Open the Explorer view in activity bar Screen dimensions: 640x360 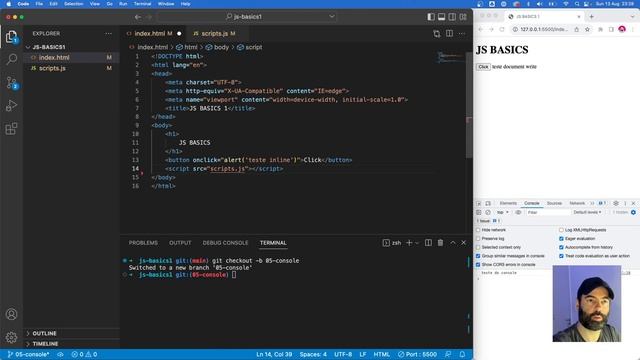click(x=11, y=37)
